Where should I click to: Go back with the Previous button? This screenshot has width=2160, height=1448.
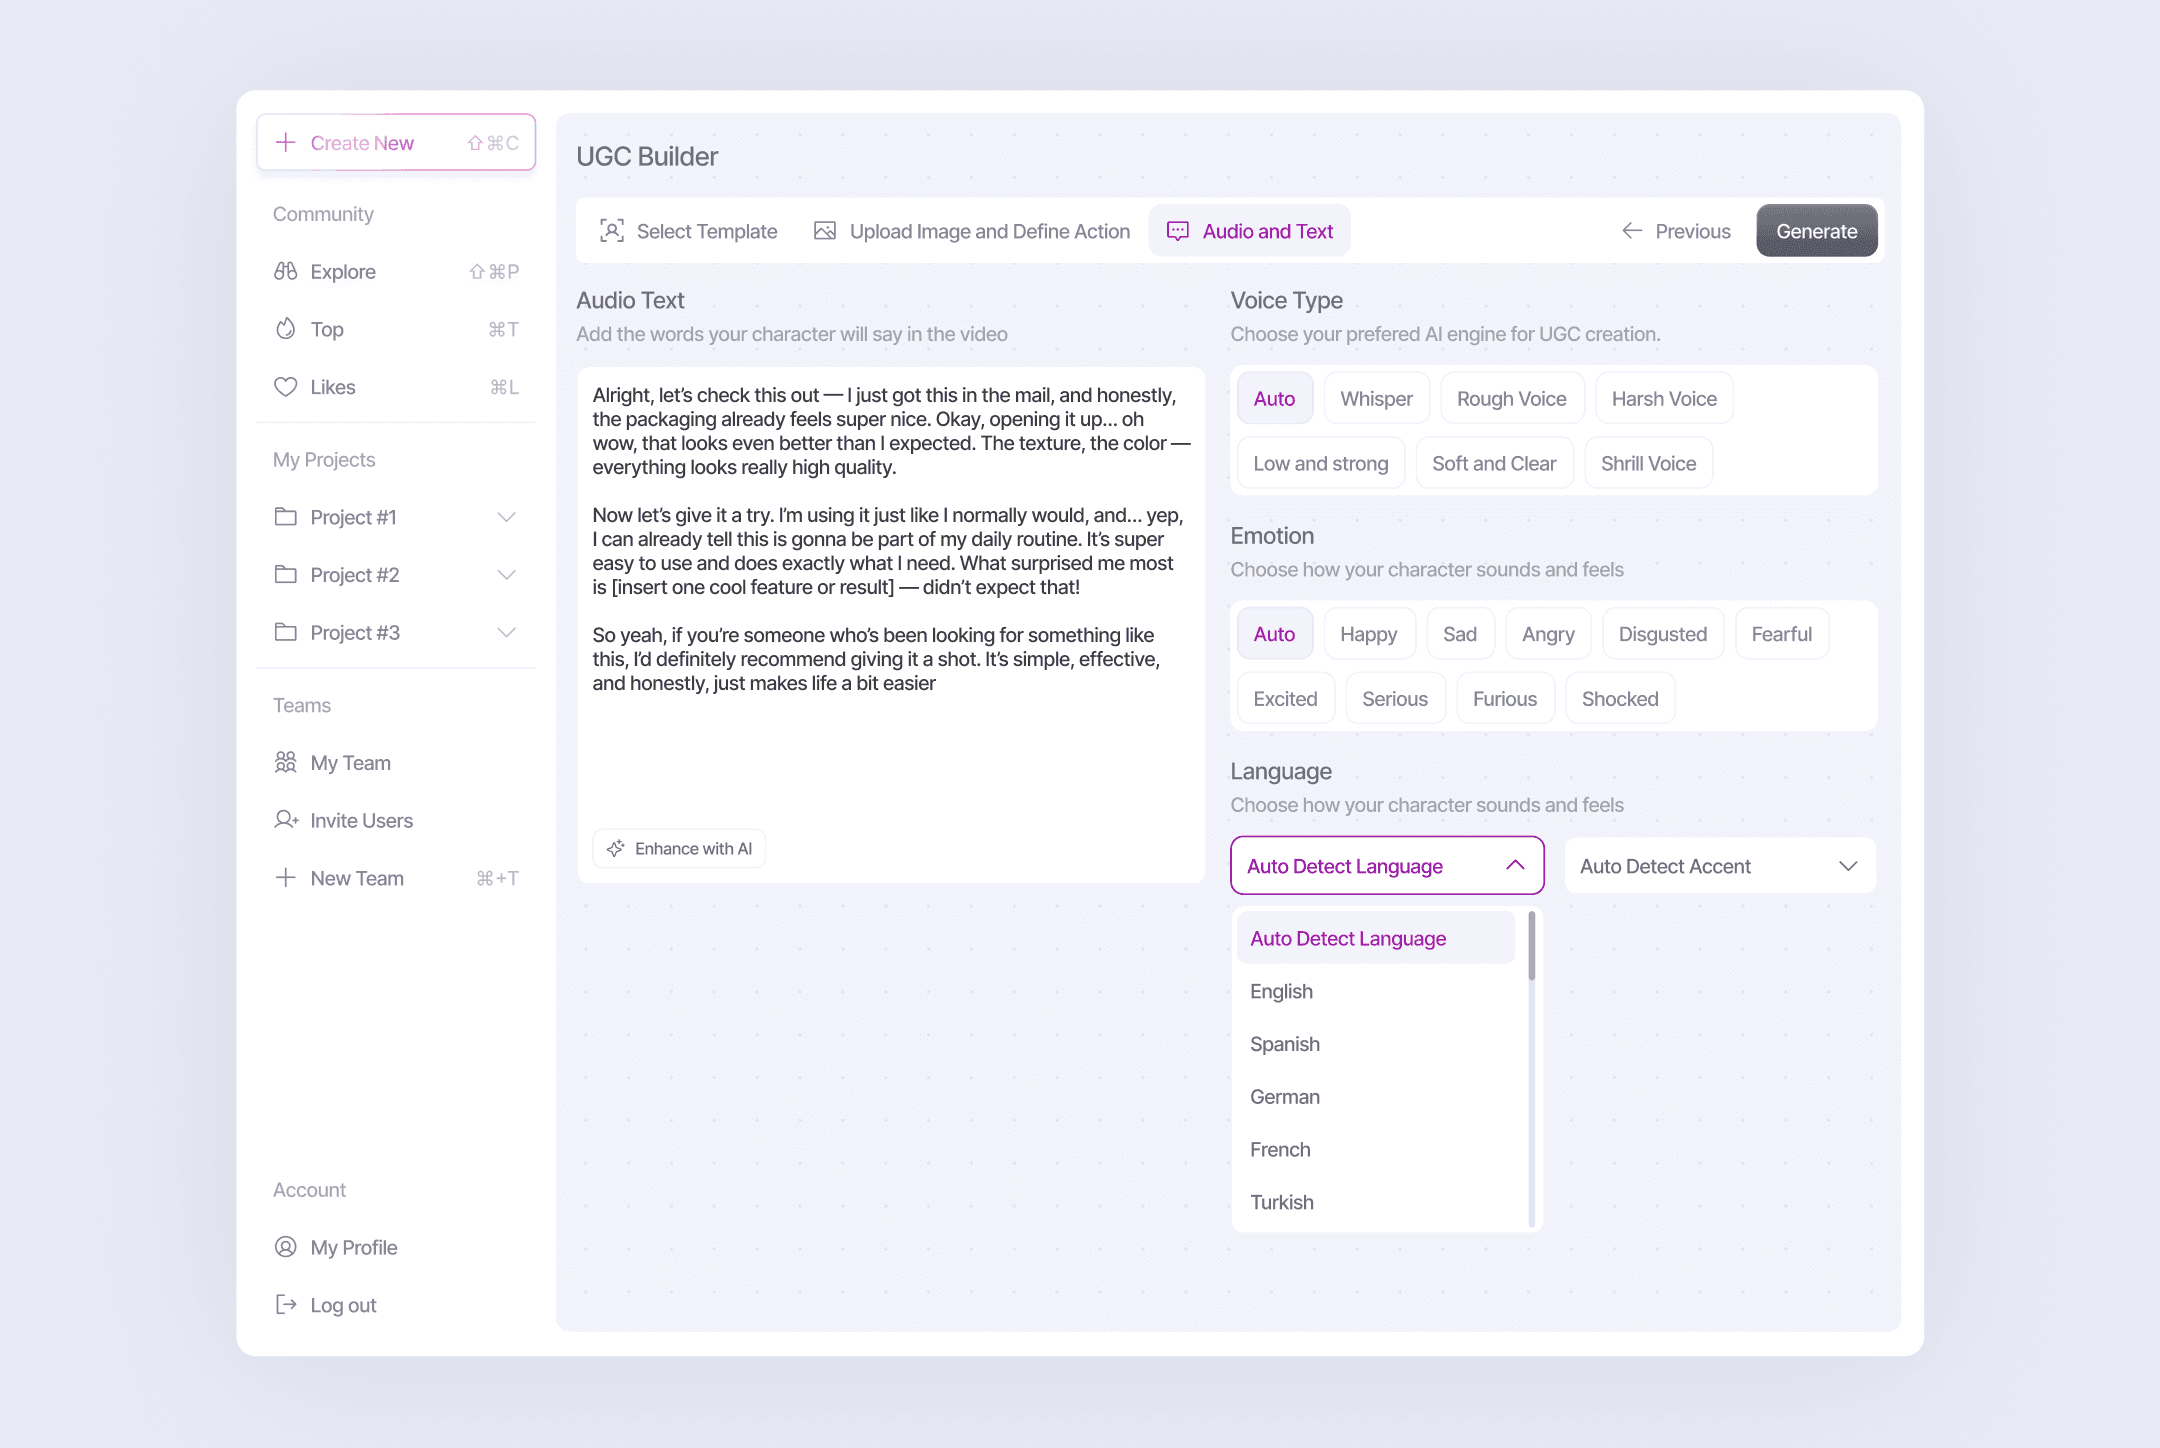coord(1676,231)
